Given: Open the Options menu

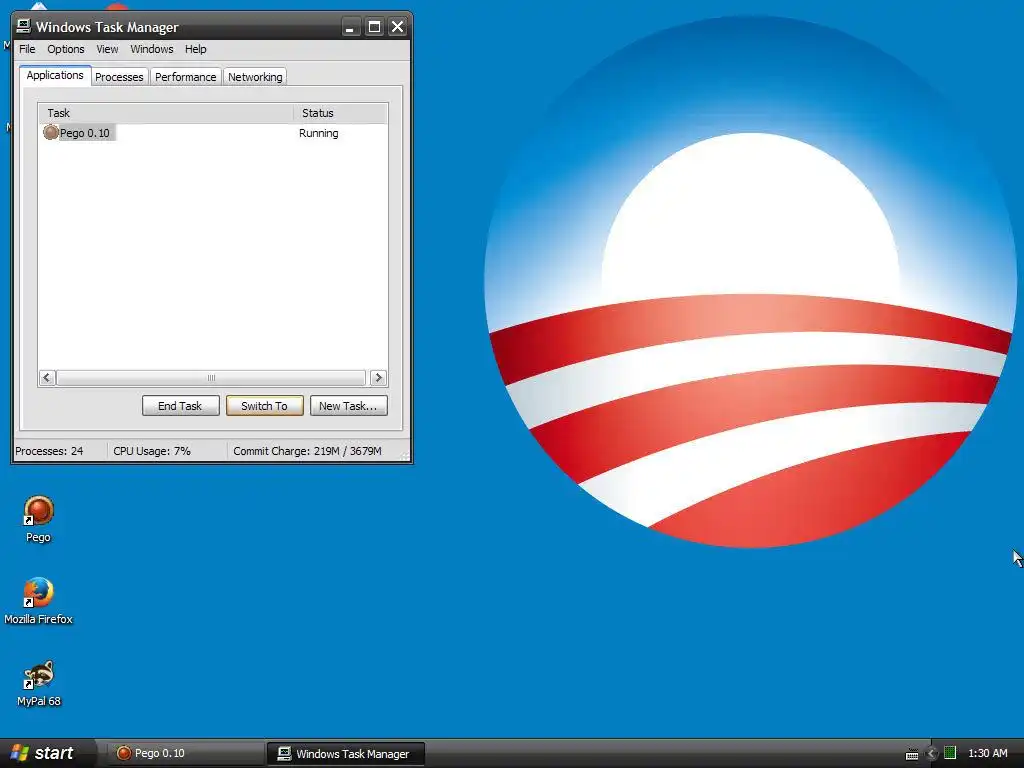Looking at the screenshot, I should tap(66, 49).
